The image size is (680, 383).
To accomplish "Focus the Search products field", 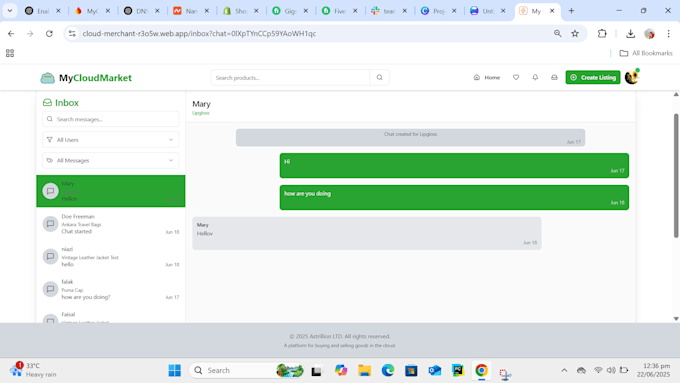I will [x=291, y=78].
